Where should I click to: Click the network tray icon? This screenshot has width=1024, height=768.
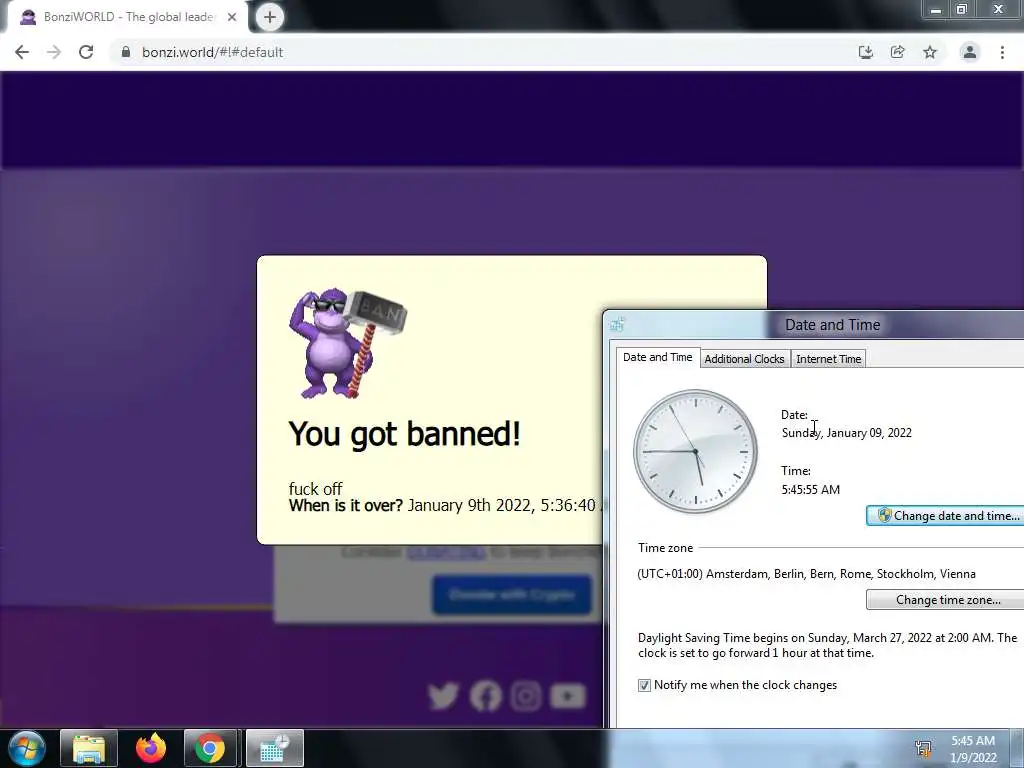click(x=923, y=748)
